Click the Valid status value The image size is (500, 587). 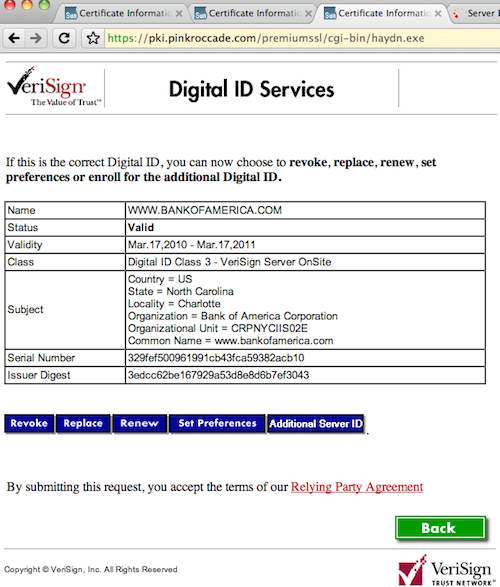point(141,227)
